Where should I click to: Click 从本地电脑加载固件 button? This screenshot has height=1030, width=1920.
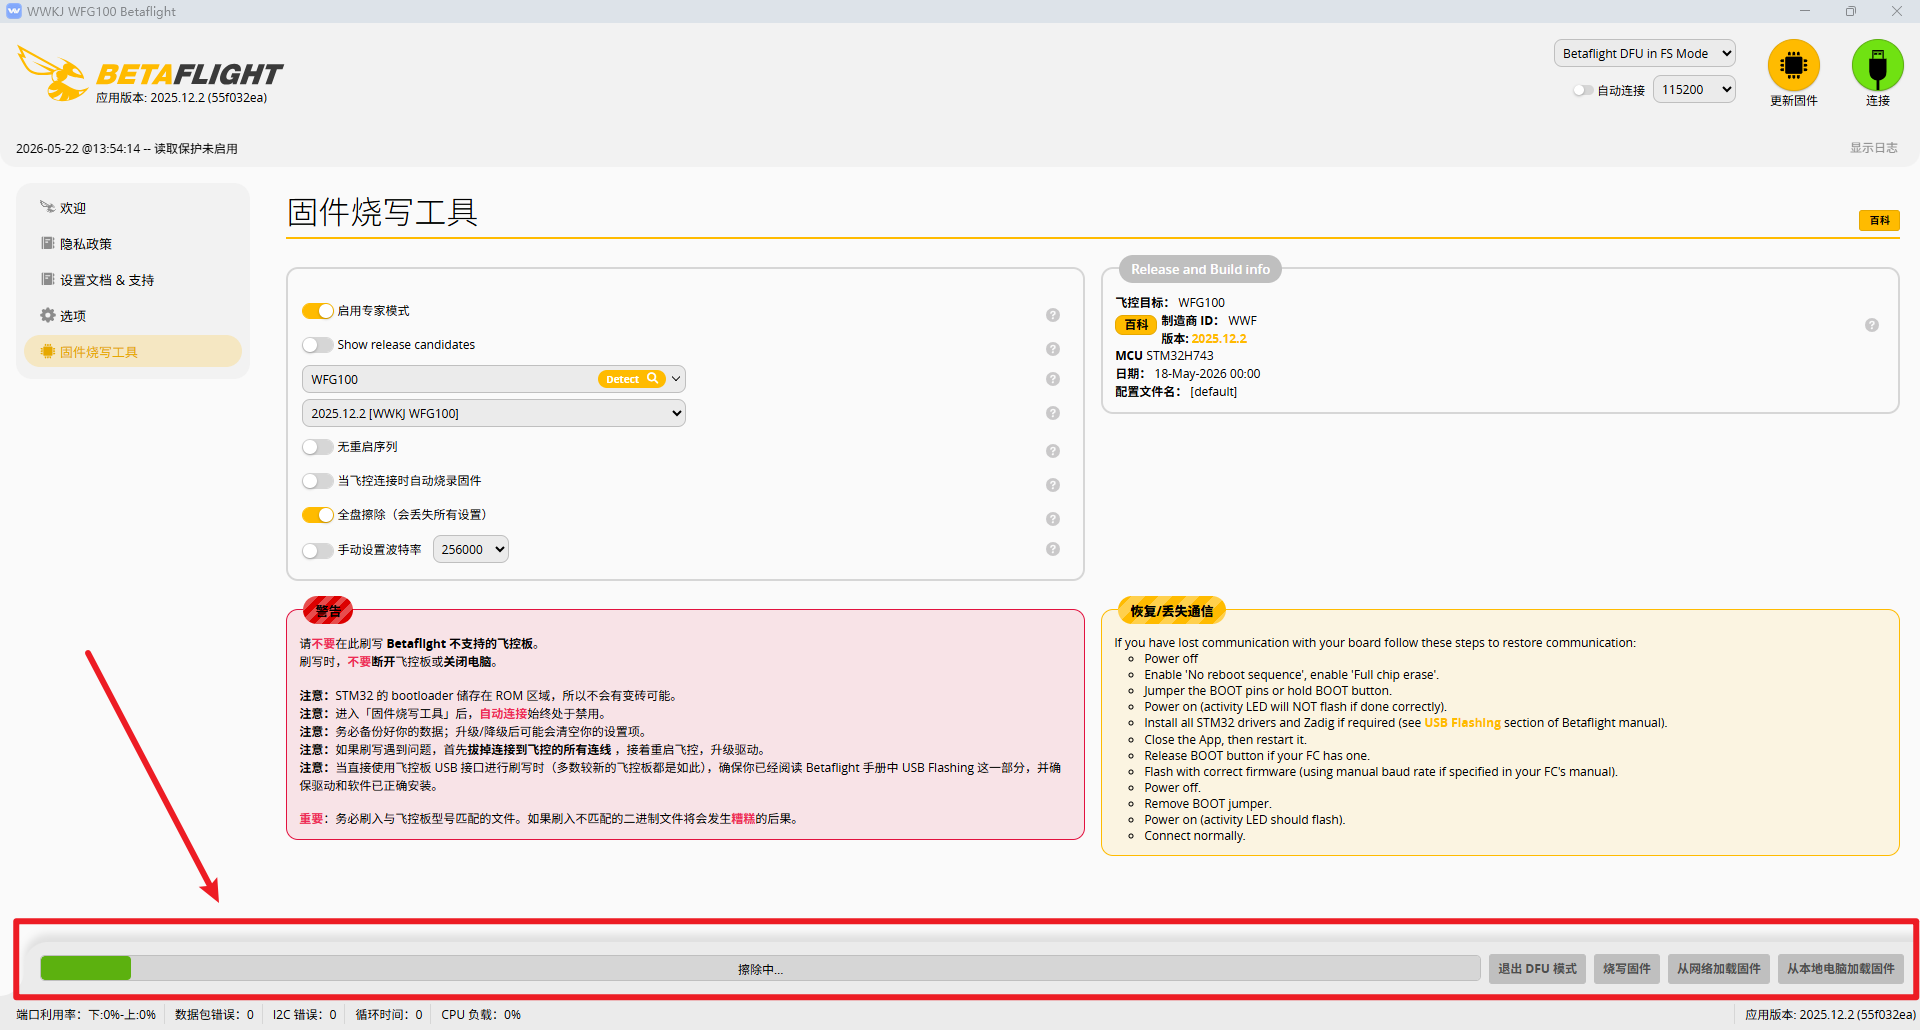[1841, 968]
